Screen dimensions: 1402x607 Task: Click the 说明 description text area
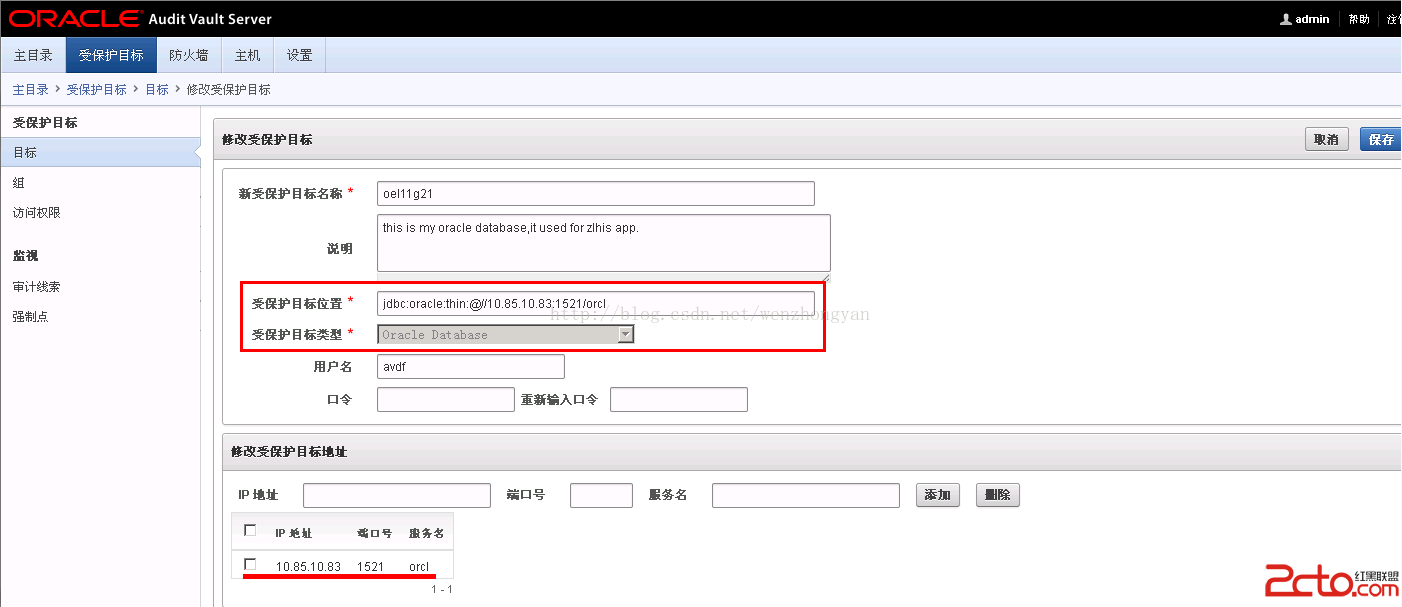point(604,242)
